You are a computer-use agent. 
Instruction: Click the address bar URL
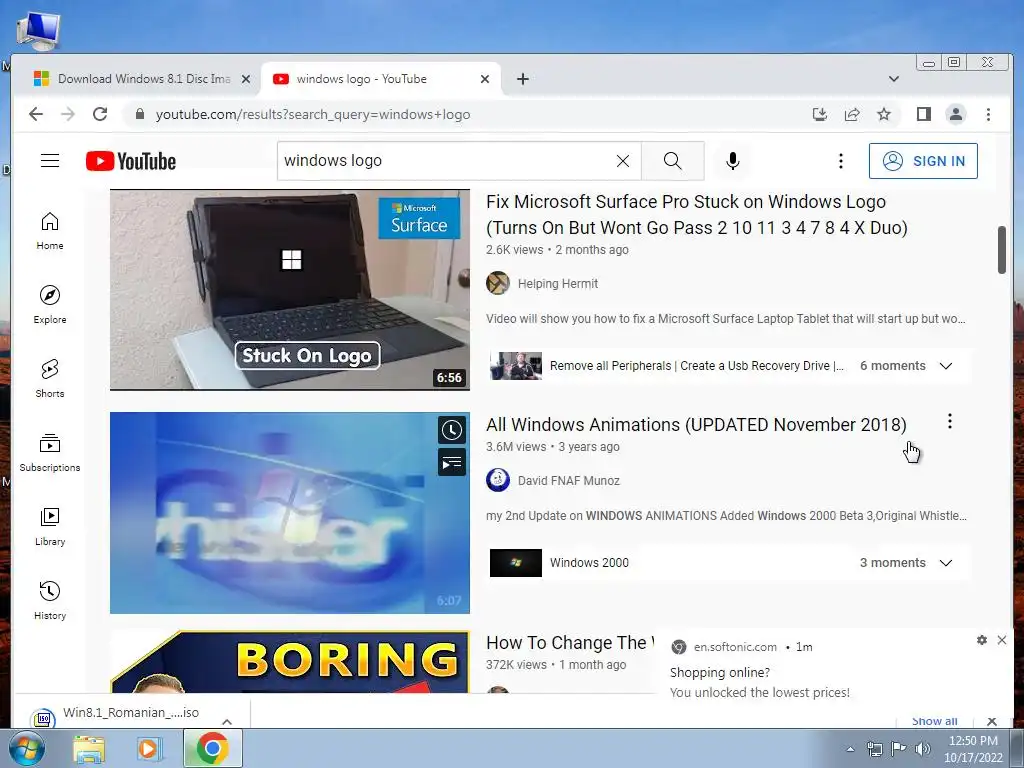coord(313,114)
